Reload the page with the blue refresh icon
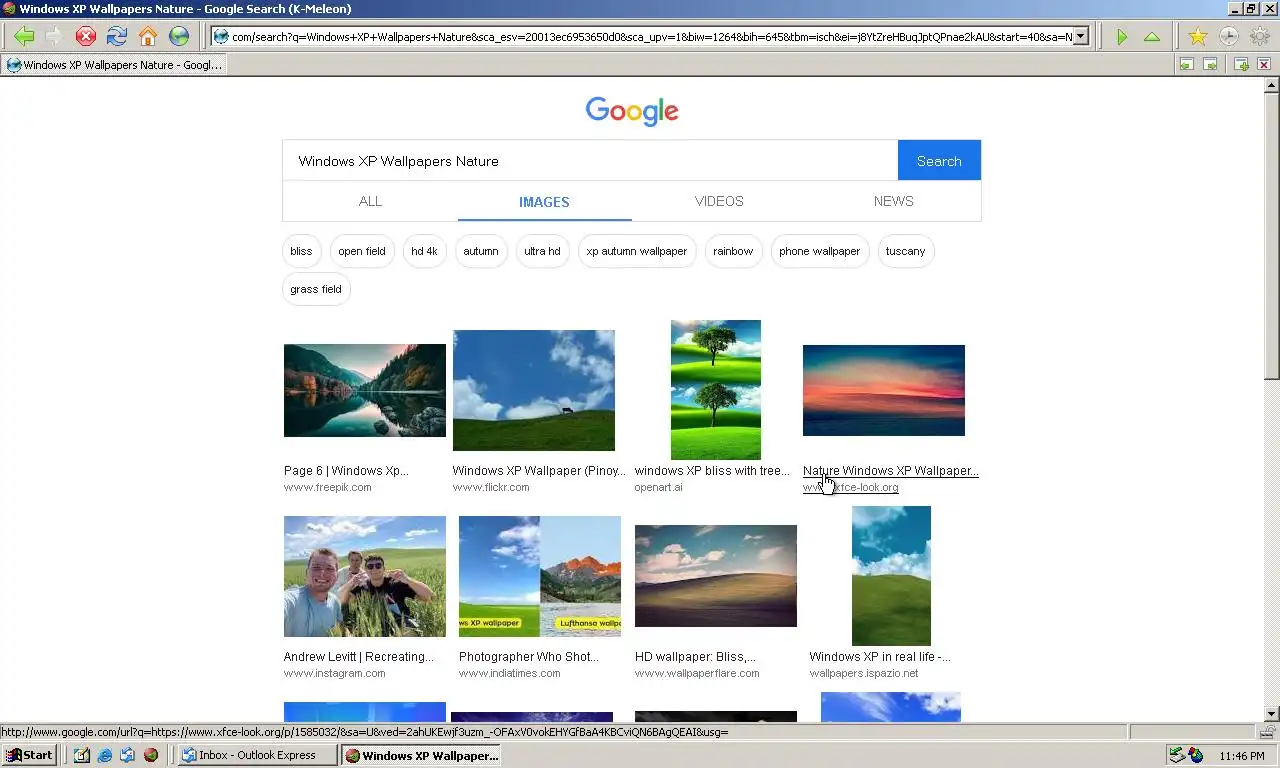This screenshot has width=1280, height=768. coord(117,37)
